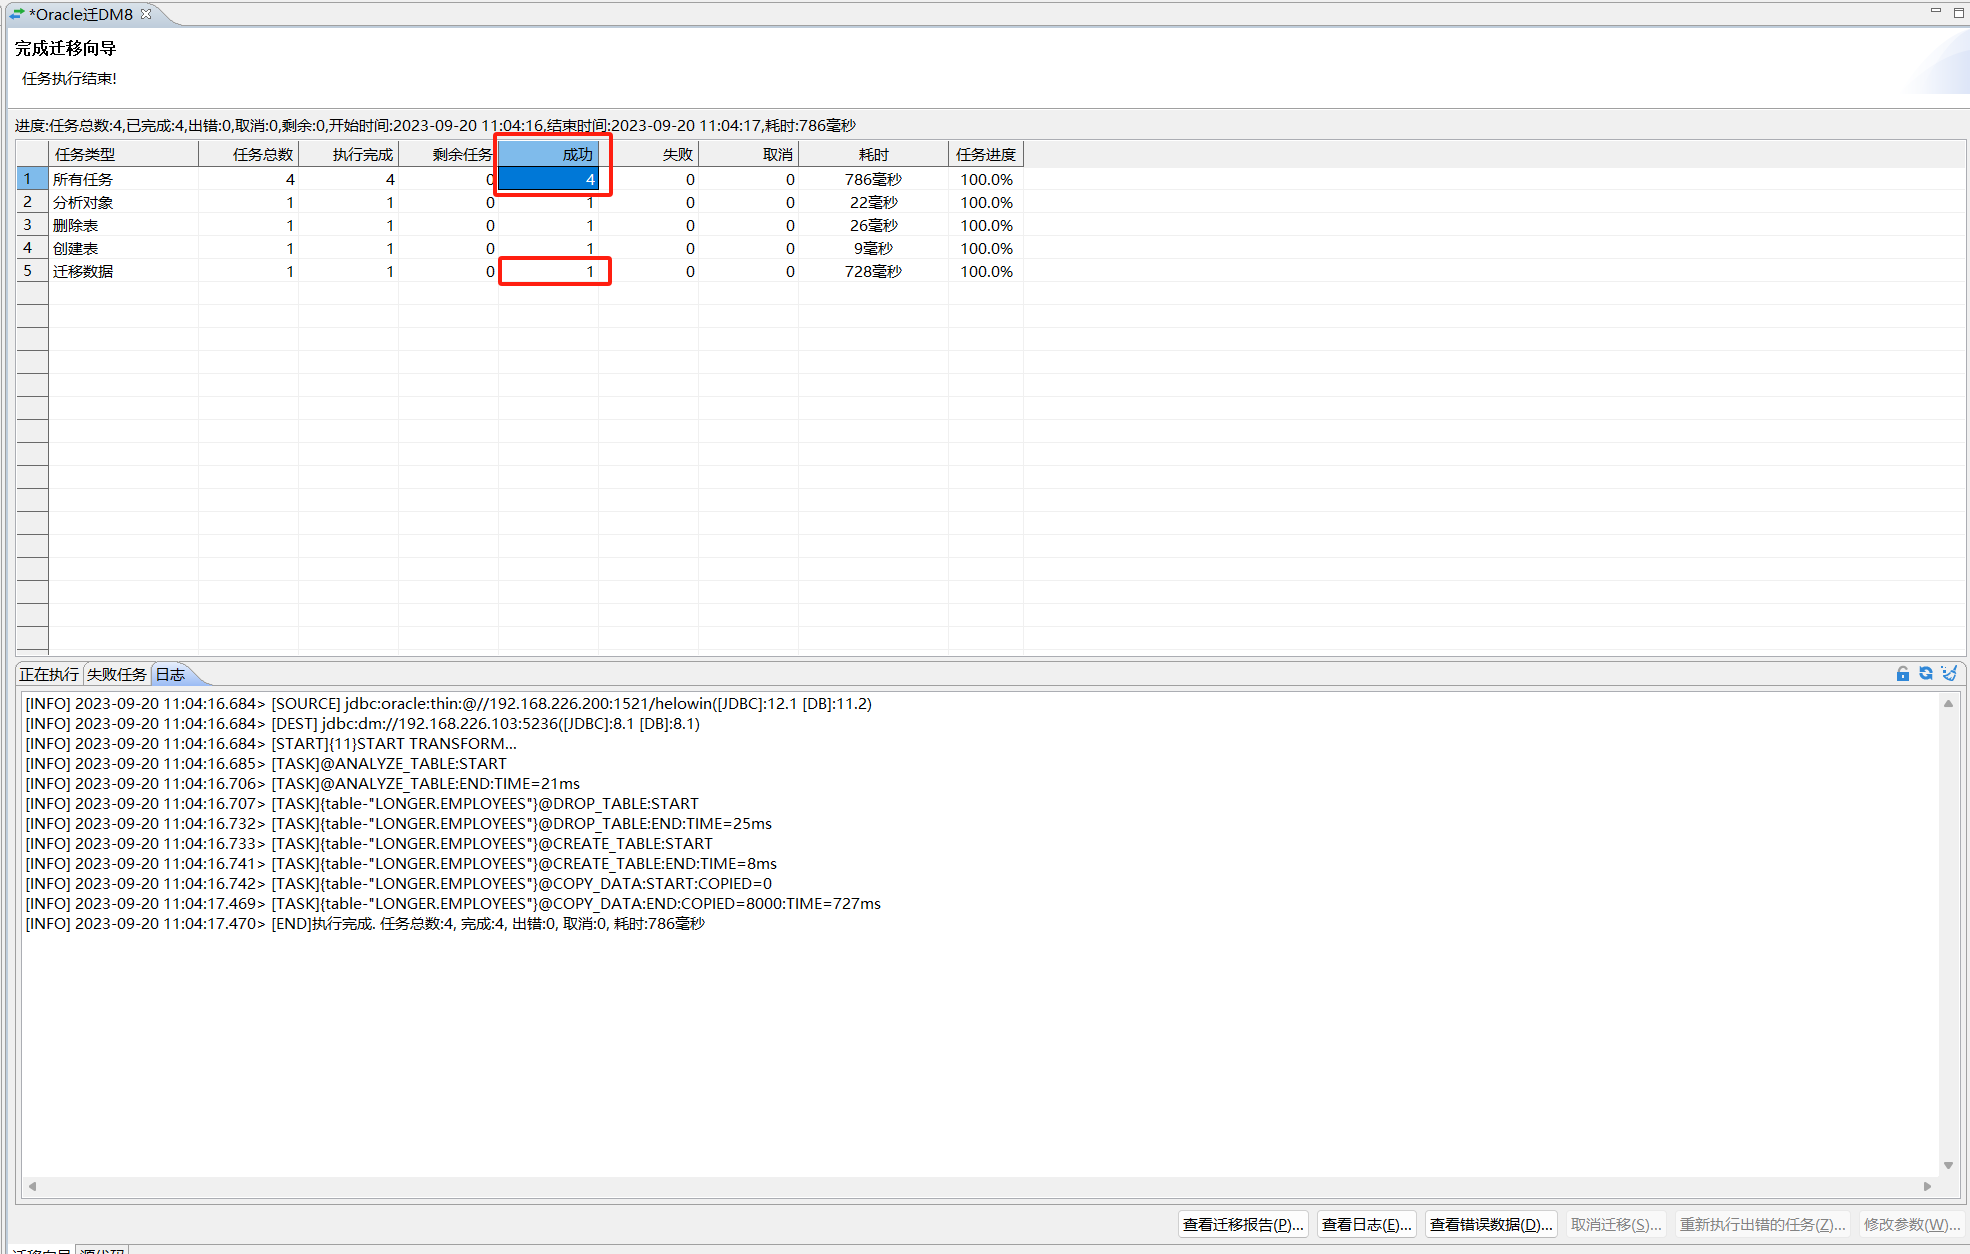Click the minimize editor pane icon
1970x1254 pixels.
click(x=1935, y=11)
